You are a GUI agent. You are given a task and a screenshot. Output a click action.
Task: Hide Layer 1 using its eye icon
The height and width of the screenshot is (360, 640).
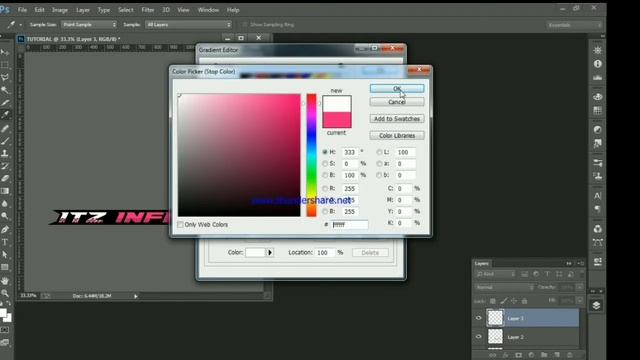pyautogui.click(x=479, y=318)
